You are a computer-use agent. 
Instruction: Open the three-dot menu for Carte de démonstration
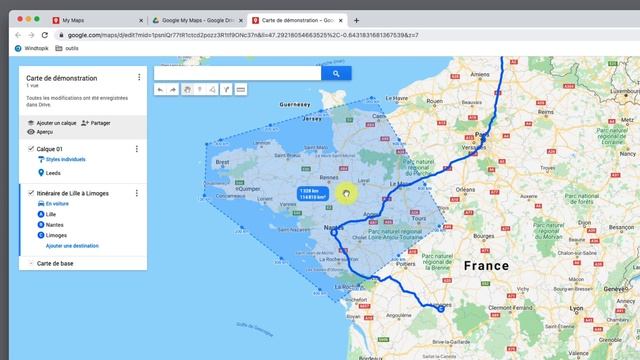[x=139, y=77]
